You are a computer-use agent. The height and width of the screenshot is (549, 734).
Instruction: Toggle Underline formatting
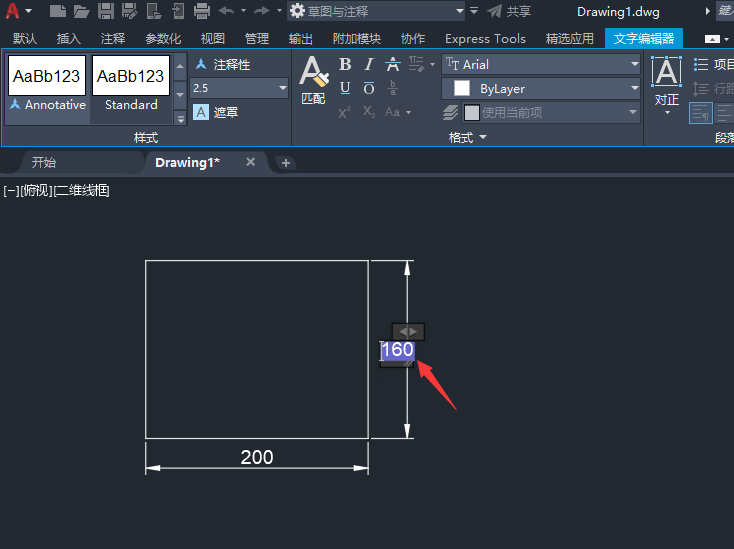345,88
